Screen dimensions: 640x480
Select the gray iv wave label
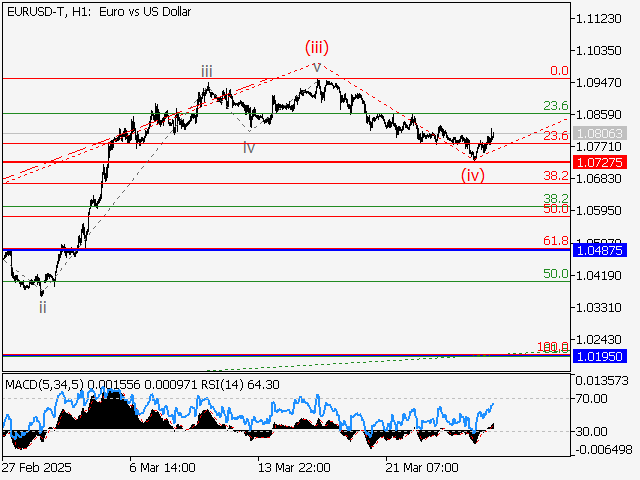pyautogui.click(x=248, y=147)
